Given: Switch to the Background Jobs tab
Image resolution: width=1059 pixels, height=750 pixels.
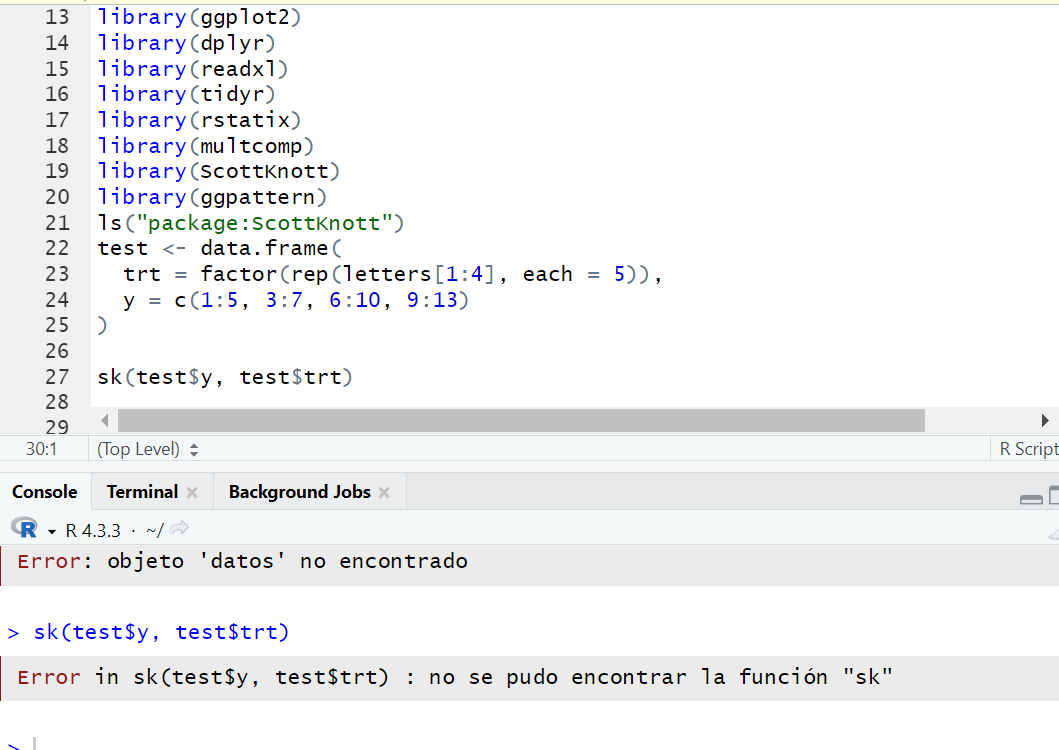Looking at the screenshot, I should (299, 492).
